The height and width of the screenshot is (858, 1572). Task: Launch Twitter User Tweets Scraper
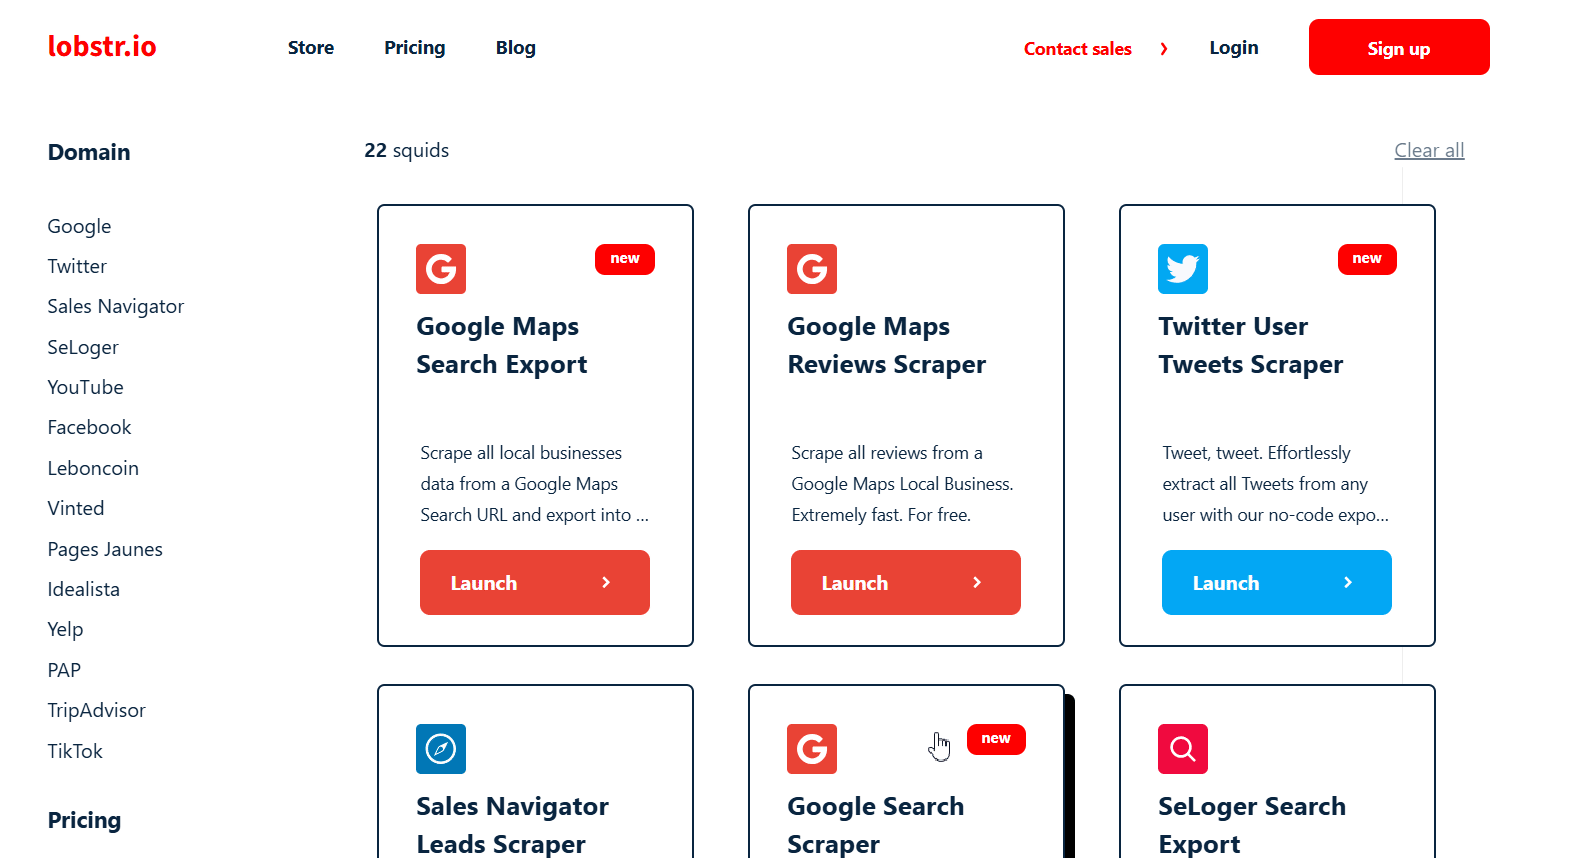point(1277,582)
